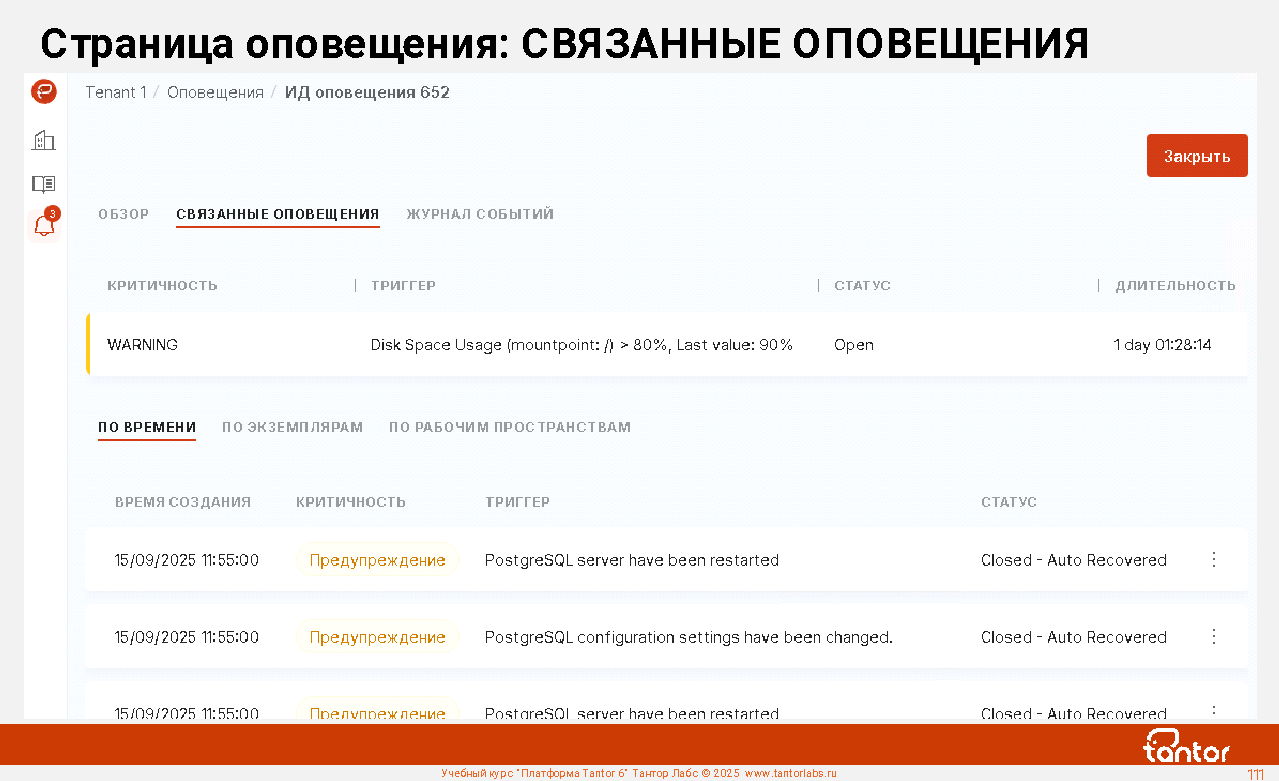The height and width of the screenshot is (781, 1279).
Task: Switch to the ОБЗОР tab
Action: point(124,214)
